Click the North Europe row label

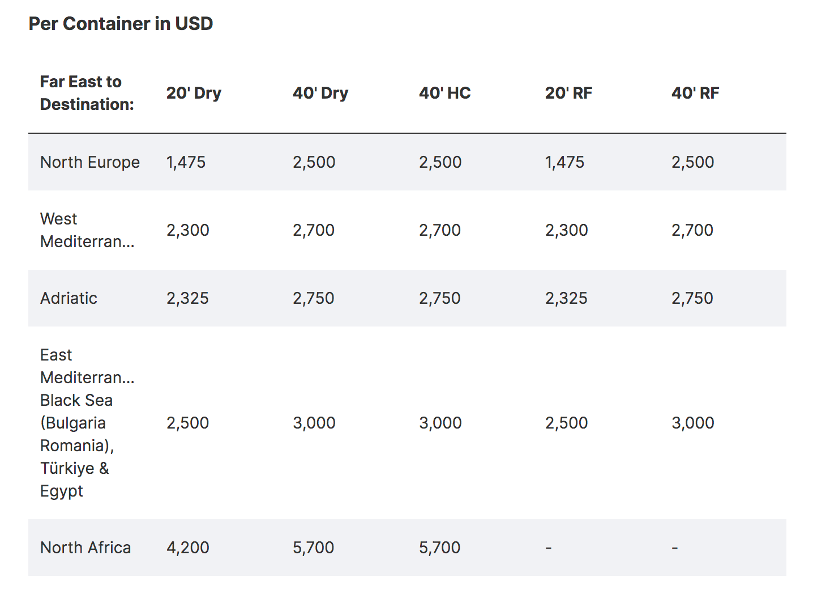(90, 162)
